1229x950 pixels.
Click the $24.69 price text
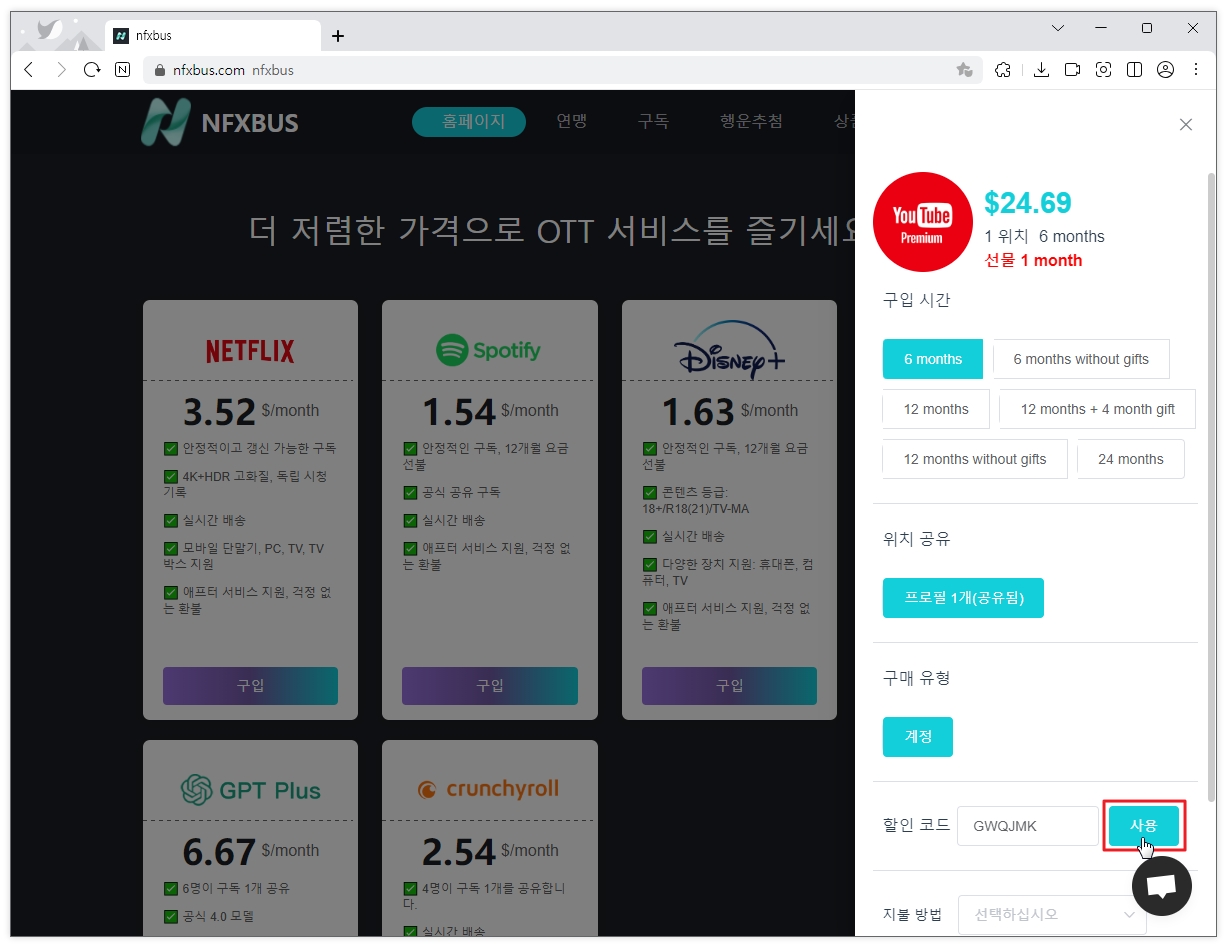pos(1027,203)
